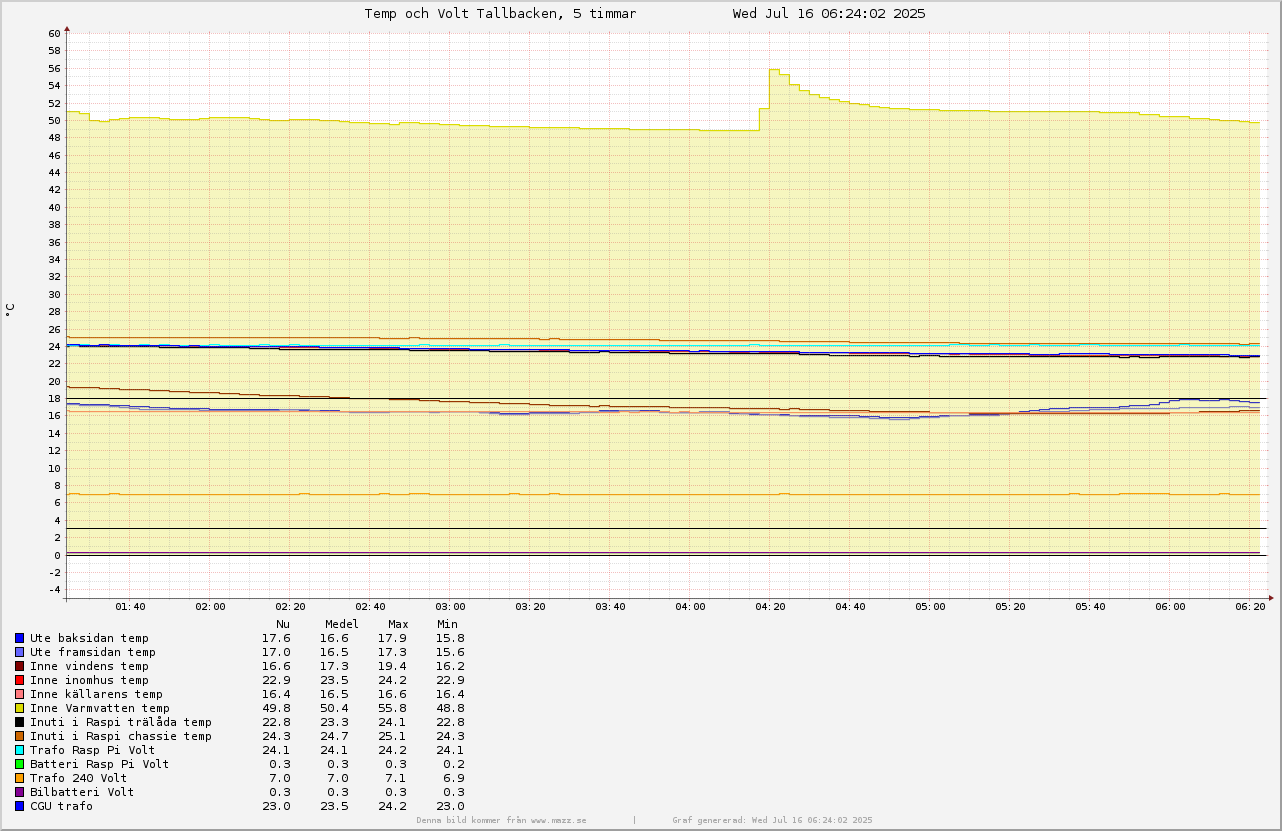The image size is (1282, 831).
Task: Click the 'Medel' column header
Action: coord(342,624)
